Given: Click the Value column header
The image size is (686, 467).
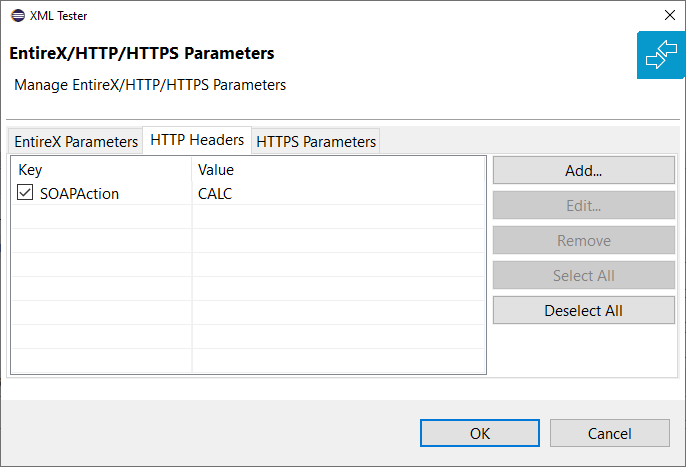Looking at the screenshot, I should pyautogui.click(x=339, y=169).
